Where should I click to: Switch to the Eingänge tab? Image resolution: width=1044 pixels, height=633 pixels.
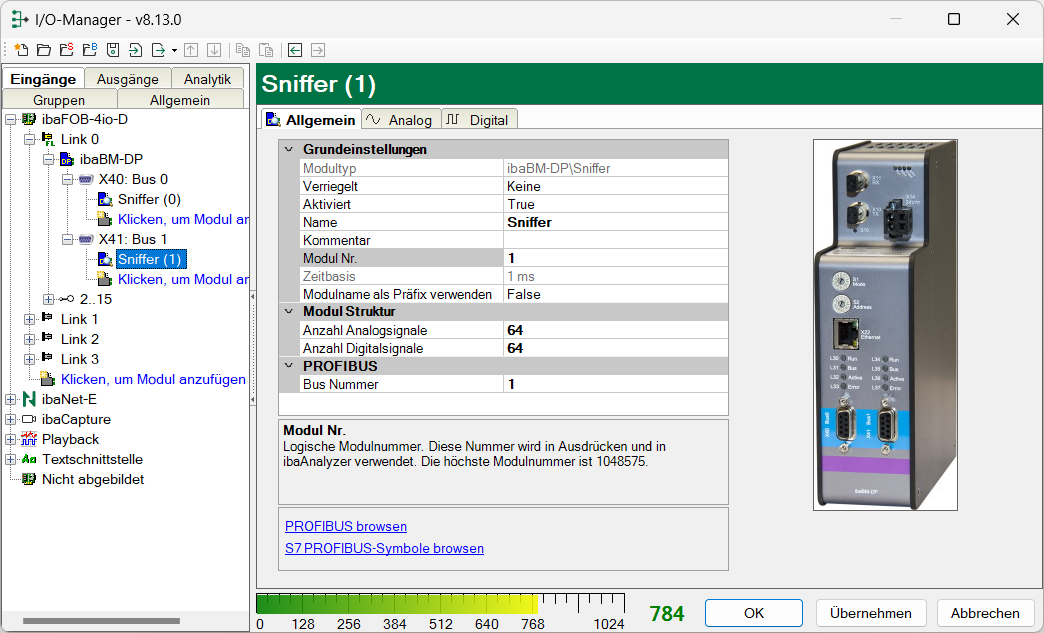coord(43,79)
